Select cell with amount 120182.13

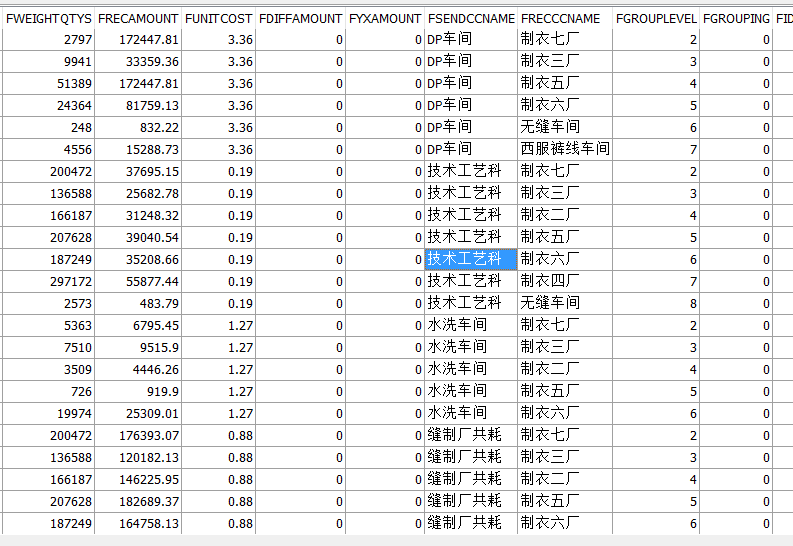(138, 458)
